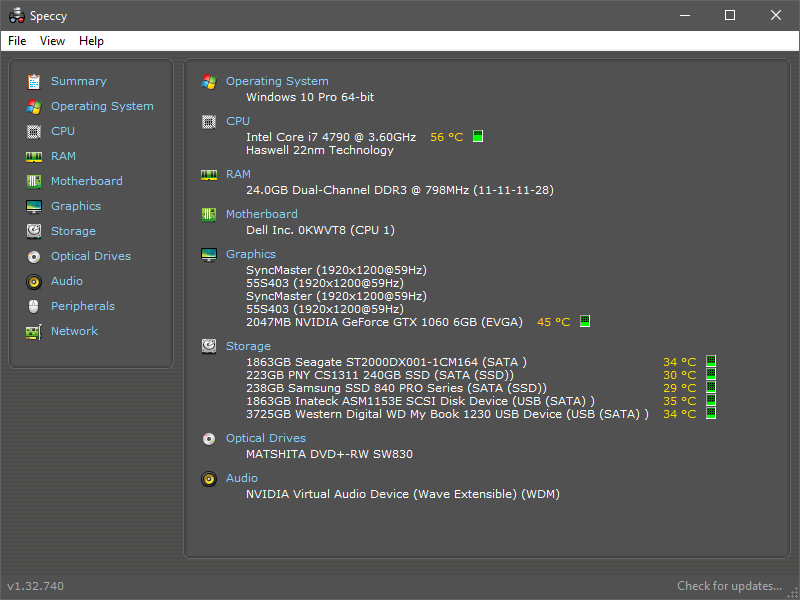Click the CPU temperature indicator icon
This screenshot has width=800, height=600.
click(x=478, y=137)
